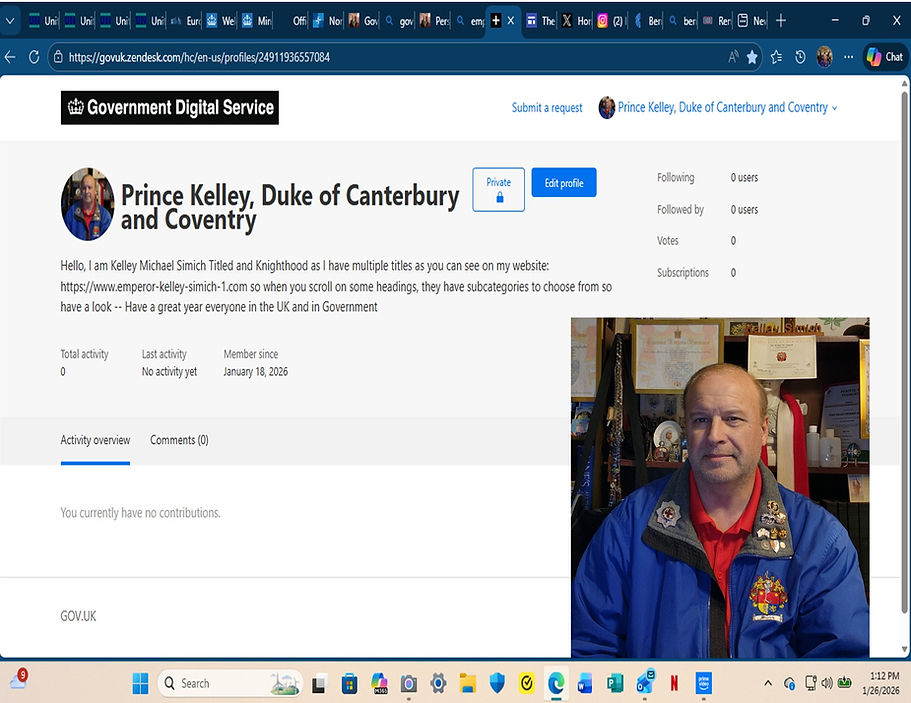Switch to the 'gov' search tab
911x703 pixels.
(x=399, y=21)
